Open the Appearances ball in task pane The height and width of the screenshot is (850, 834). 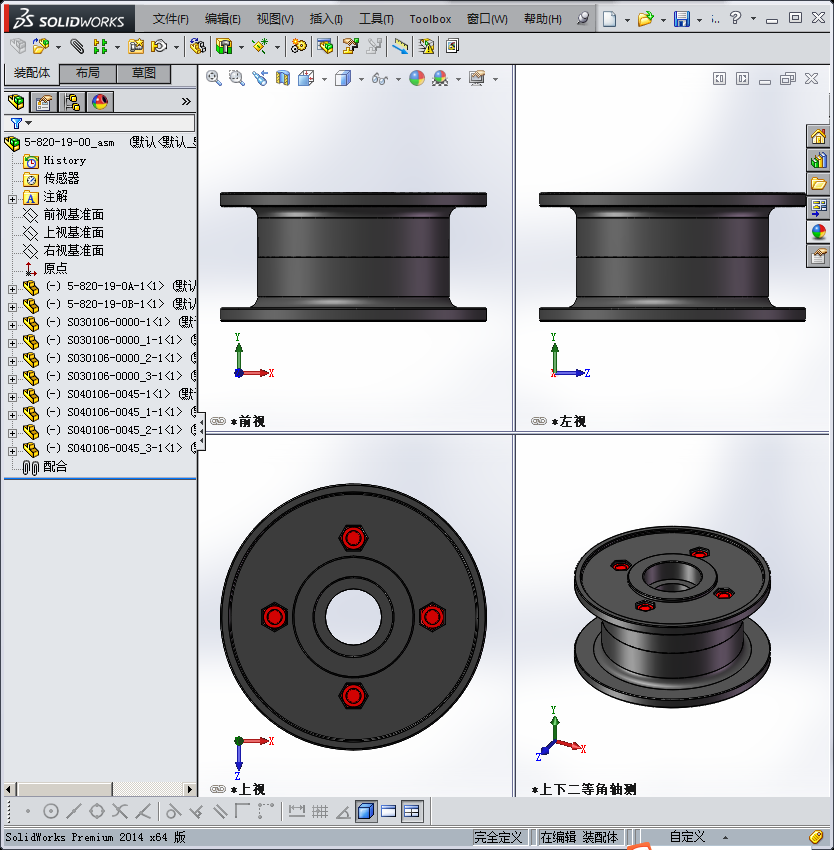pos(818,233)
